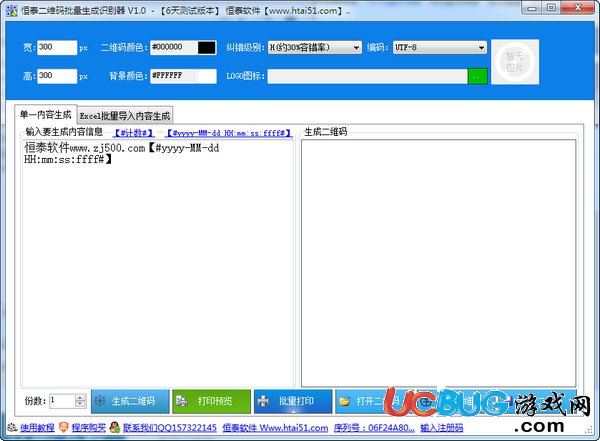This screenshot has height=441, width=600.
Task: Maximize the window
Action: pos(551,8)
